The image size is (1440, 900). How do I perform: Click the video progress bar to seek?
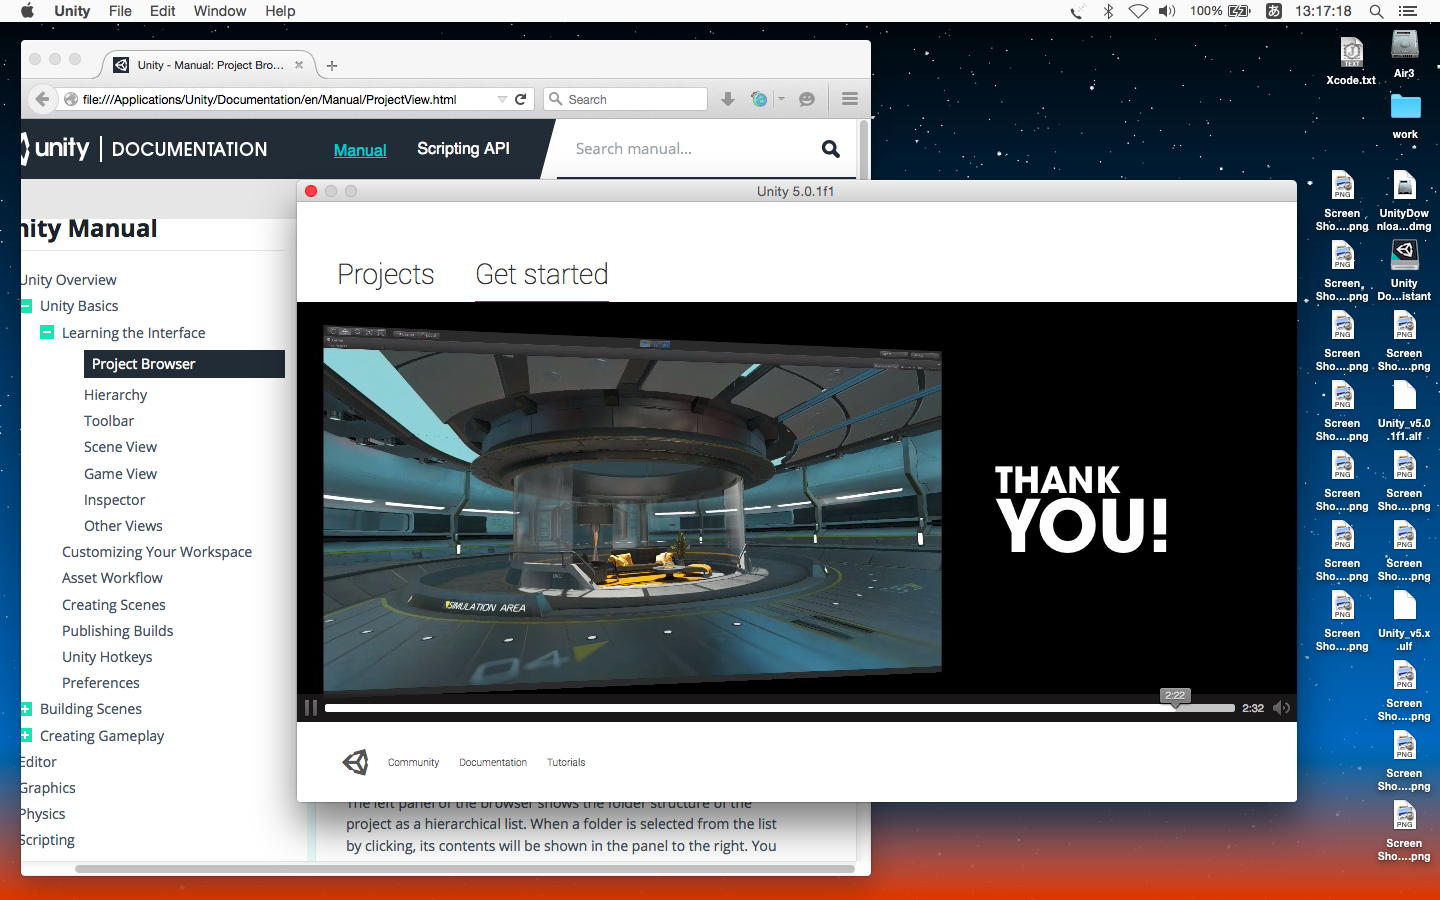(780, 708)
